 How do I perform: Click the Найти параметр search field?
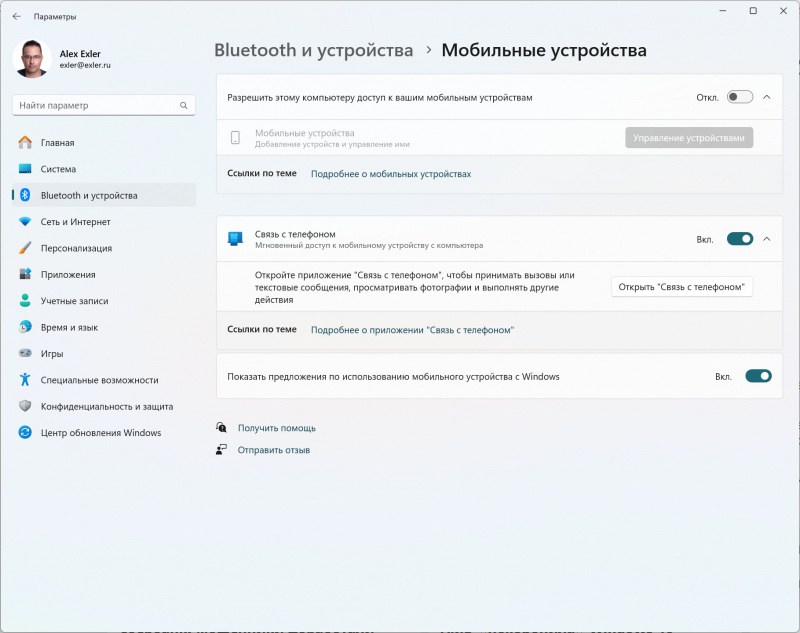click(x=95, y=105)
